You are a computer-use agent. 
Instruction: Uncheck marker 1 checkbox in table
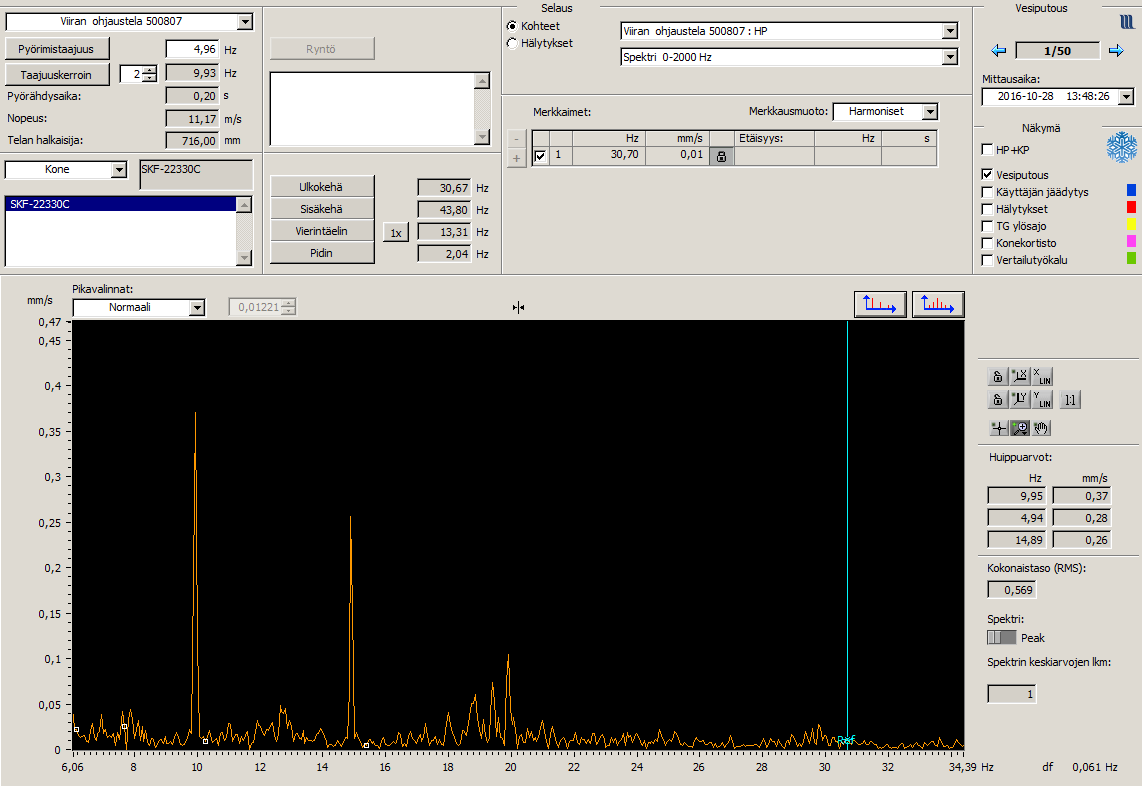click(540, 156)
